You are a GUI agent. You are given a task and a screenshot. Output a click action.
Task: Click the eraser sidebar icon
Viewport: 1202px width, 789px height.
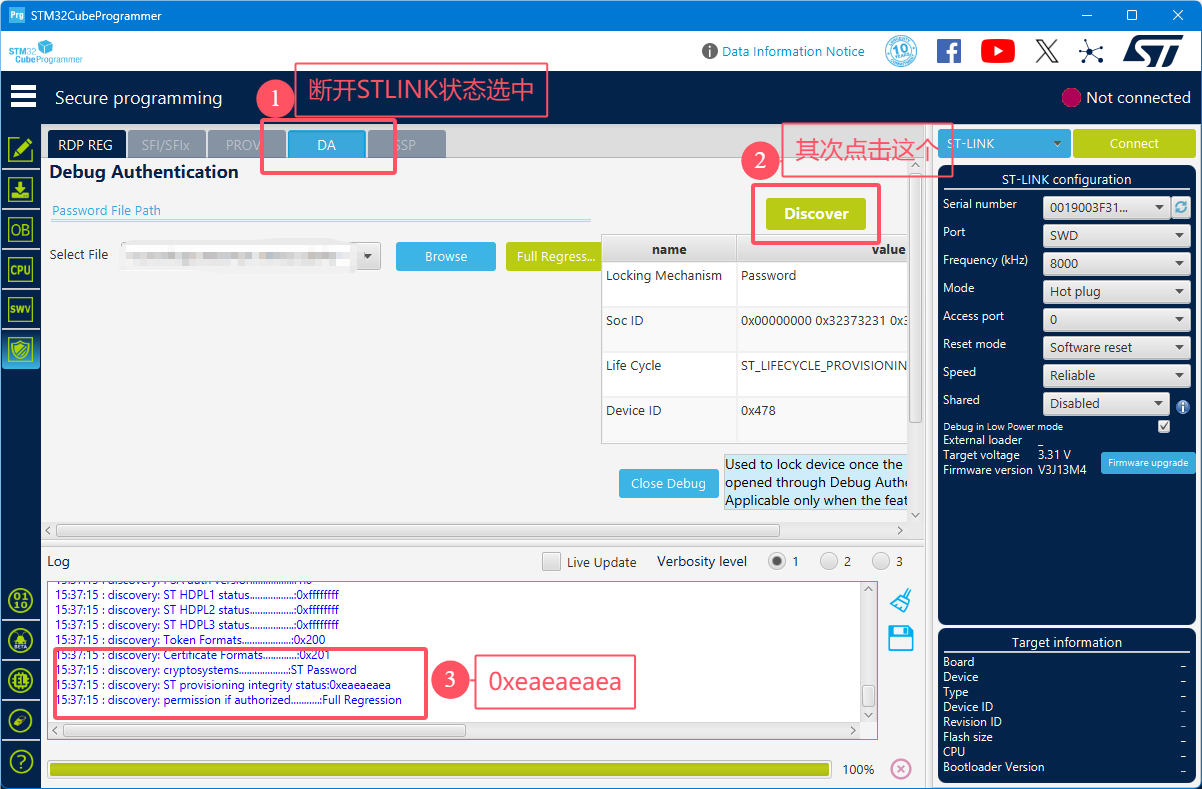pos(20,720)
